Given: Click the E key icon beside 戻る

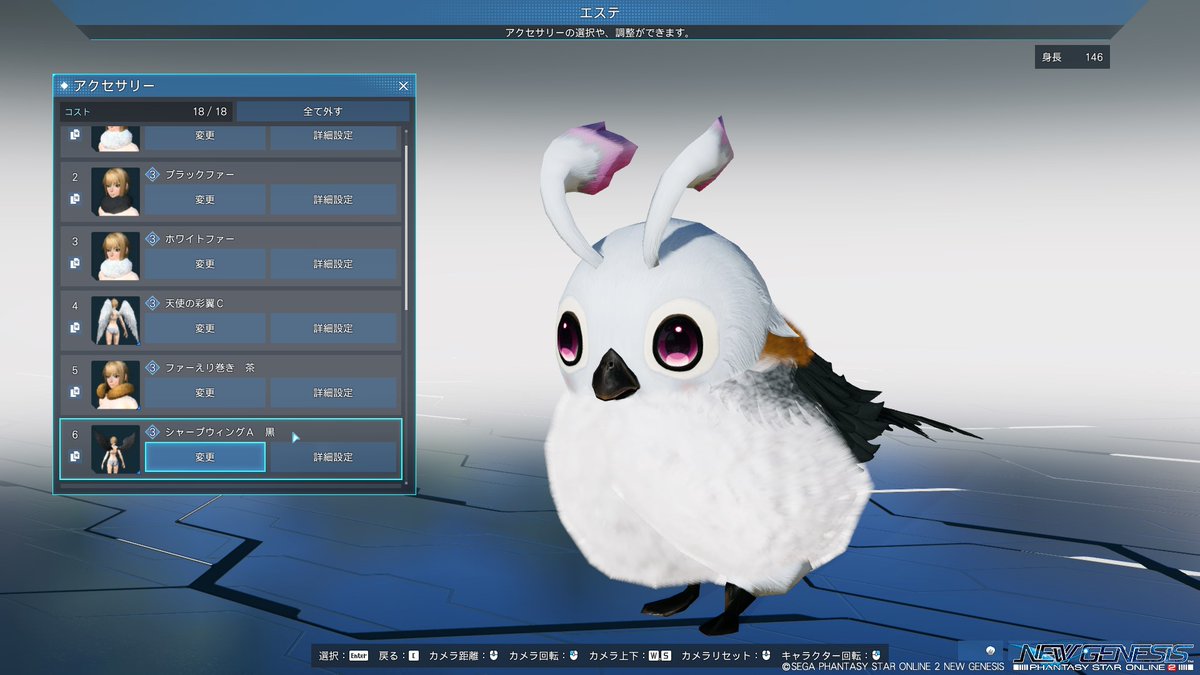Looking at the screenshot, I should (x=413, y=656).
